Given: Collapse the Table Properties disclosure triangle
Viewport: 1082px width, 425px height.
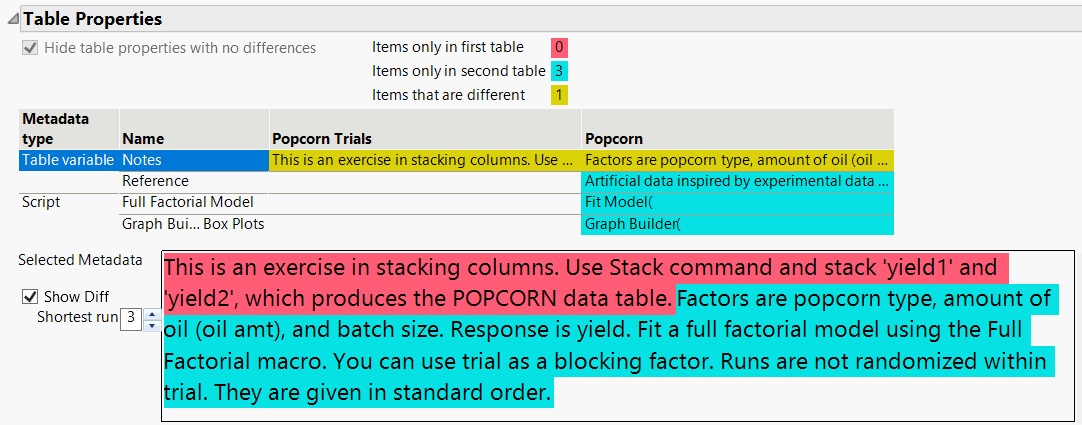Looking at the screenshot, I should 12,19.
